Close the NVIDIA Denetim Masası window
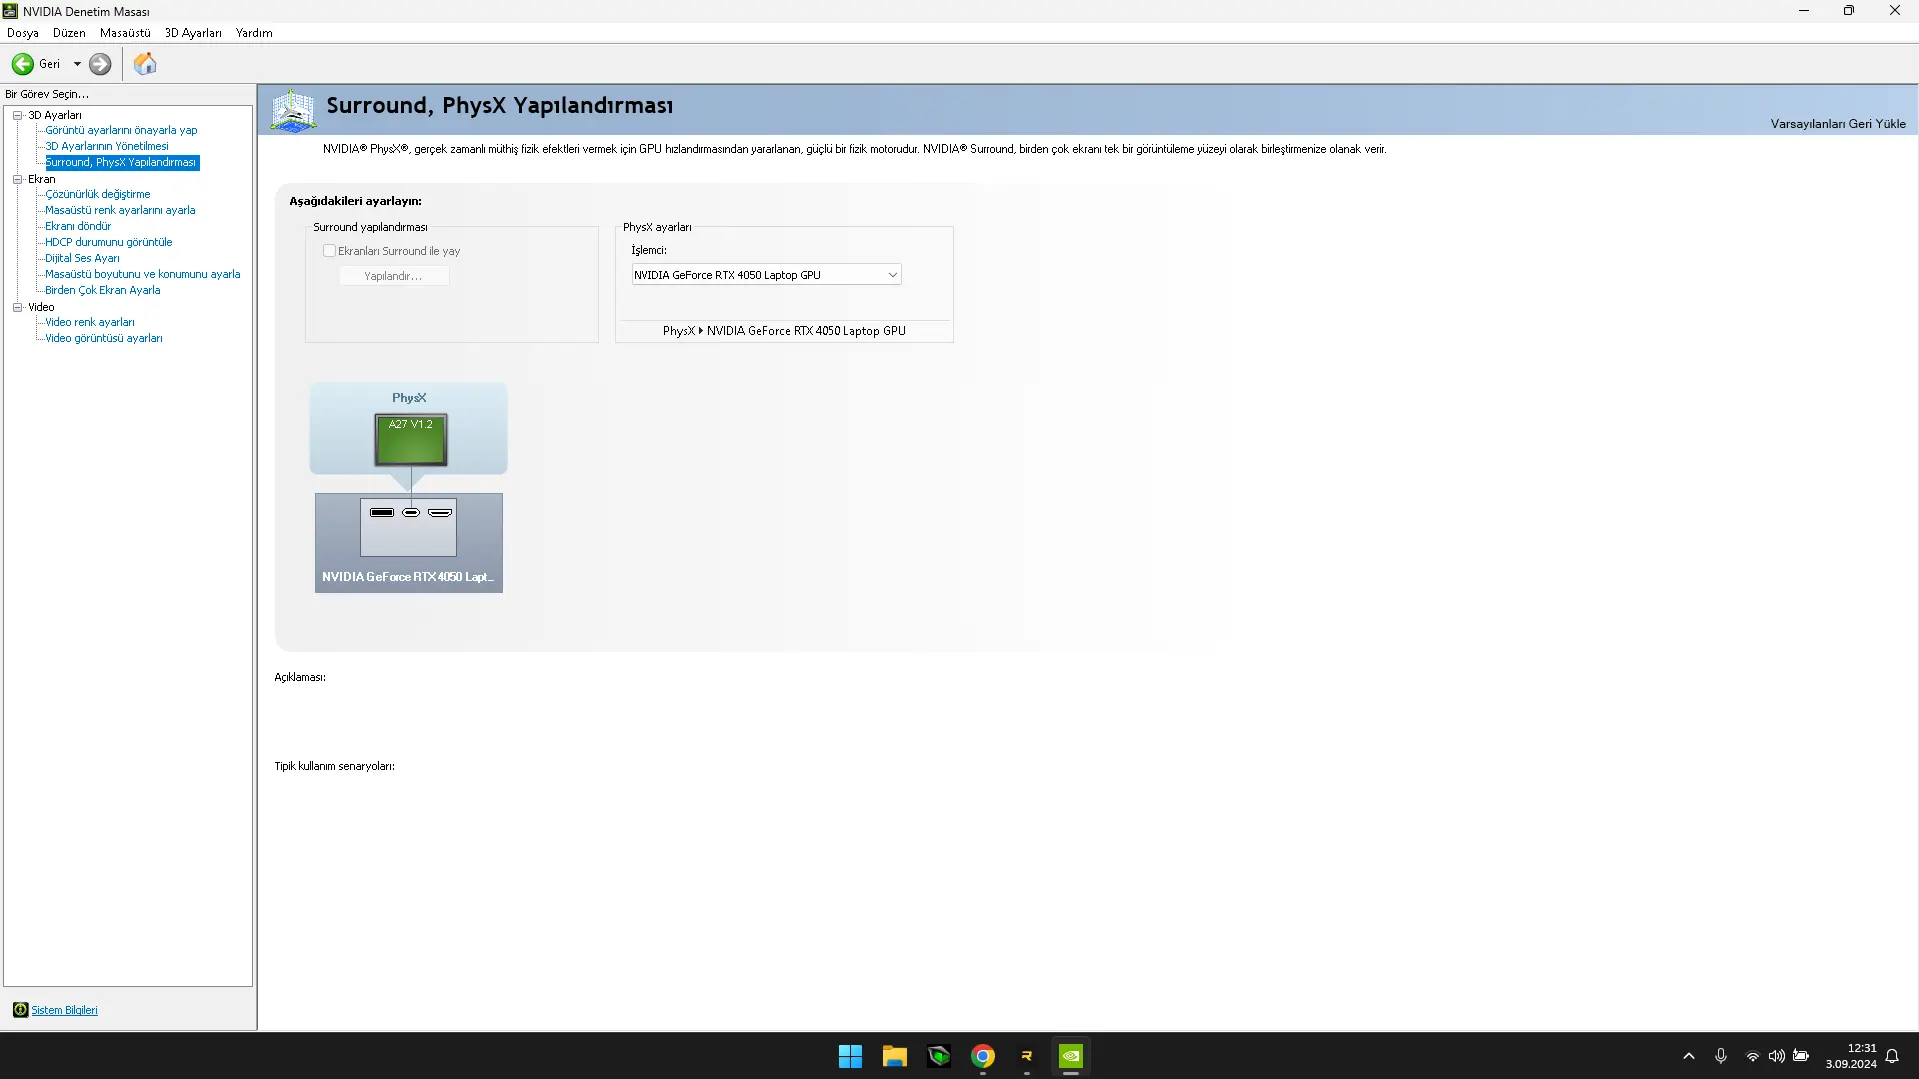1919x1079 pixels. (1895, 11)
